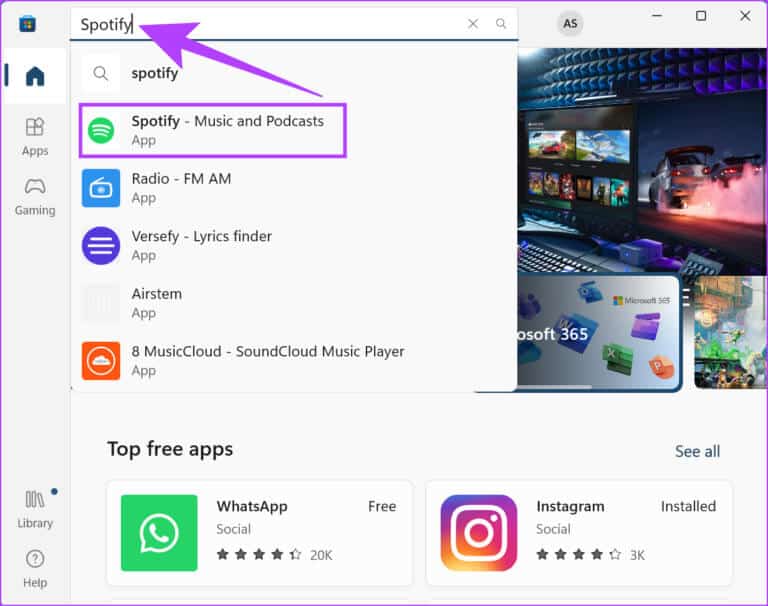Click See all for Top free apps
The width and height of the screenshot is (768, 606).
[x=697, y=451]
